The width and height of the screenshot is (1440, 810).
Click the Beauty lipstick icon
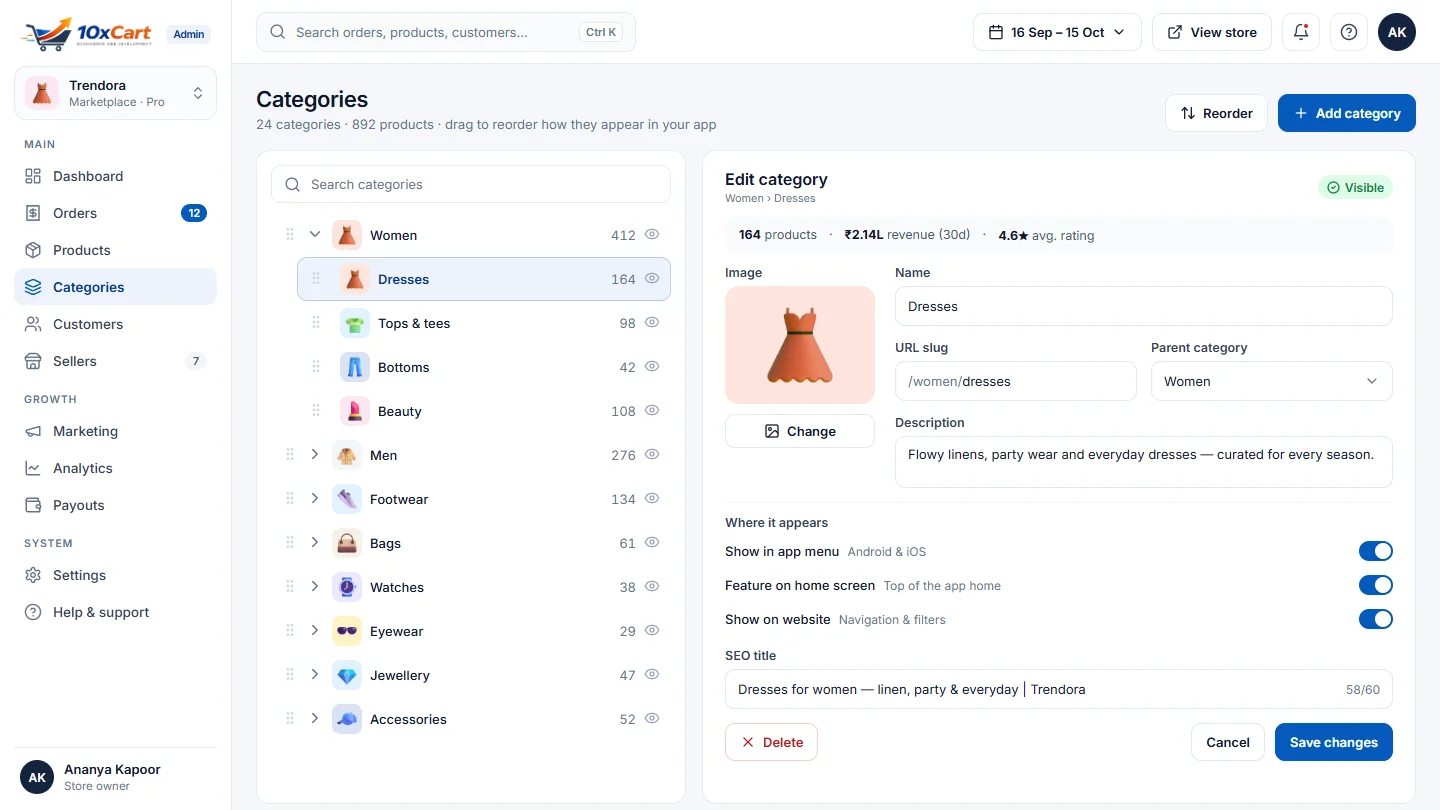[x=355, y=411]
